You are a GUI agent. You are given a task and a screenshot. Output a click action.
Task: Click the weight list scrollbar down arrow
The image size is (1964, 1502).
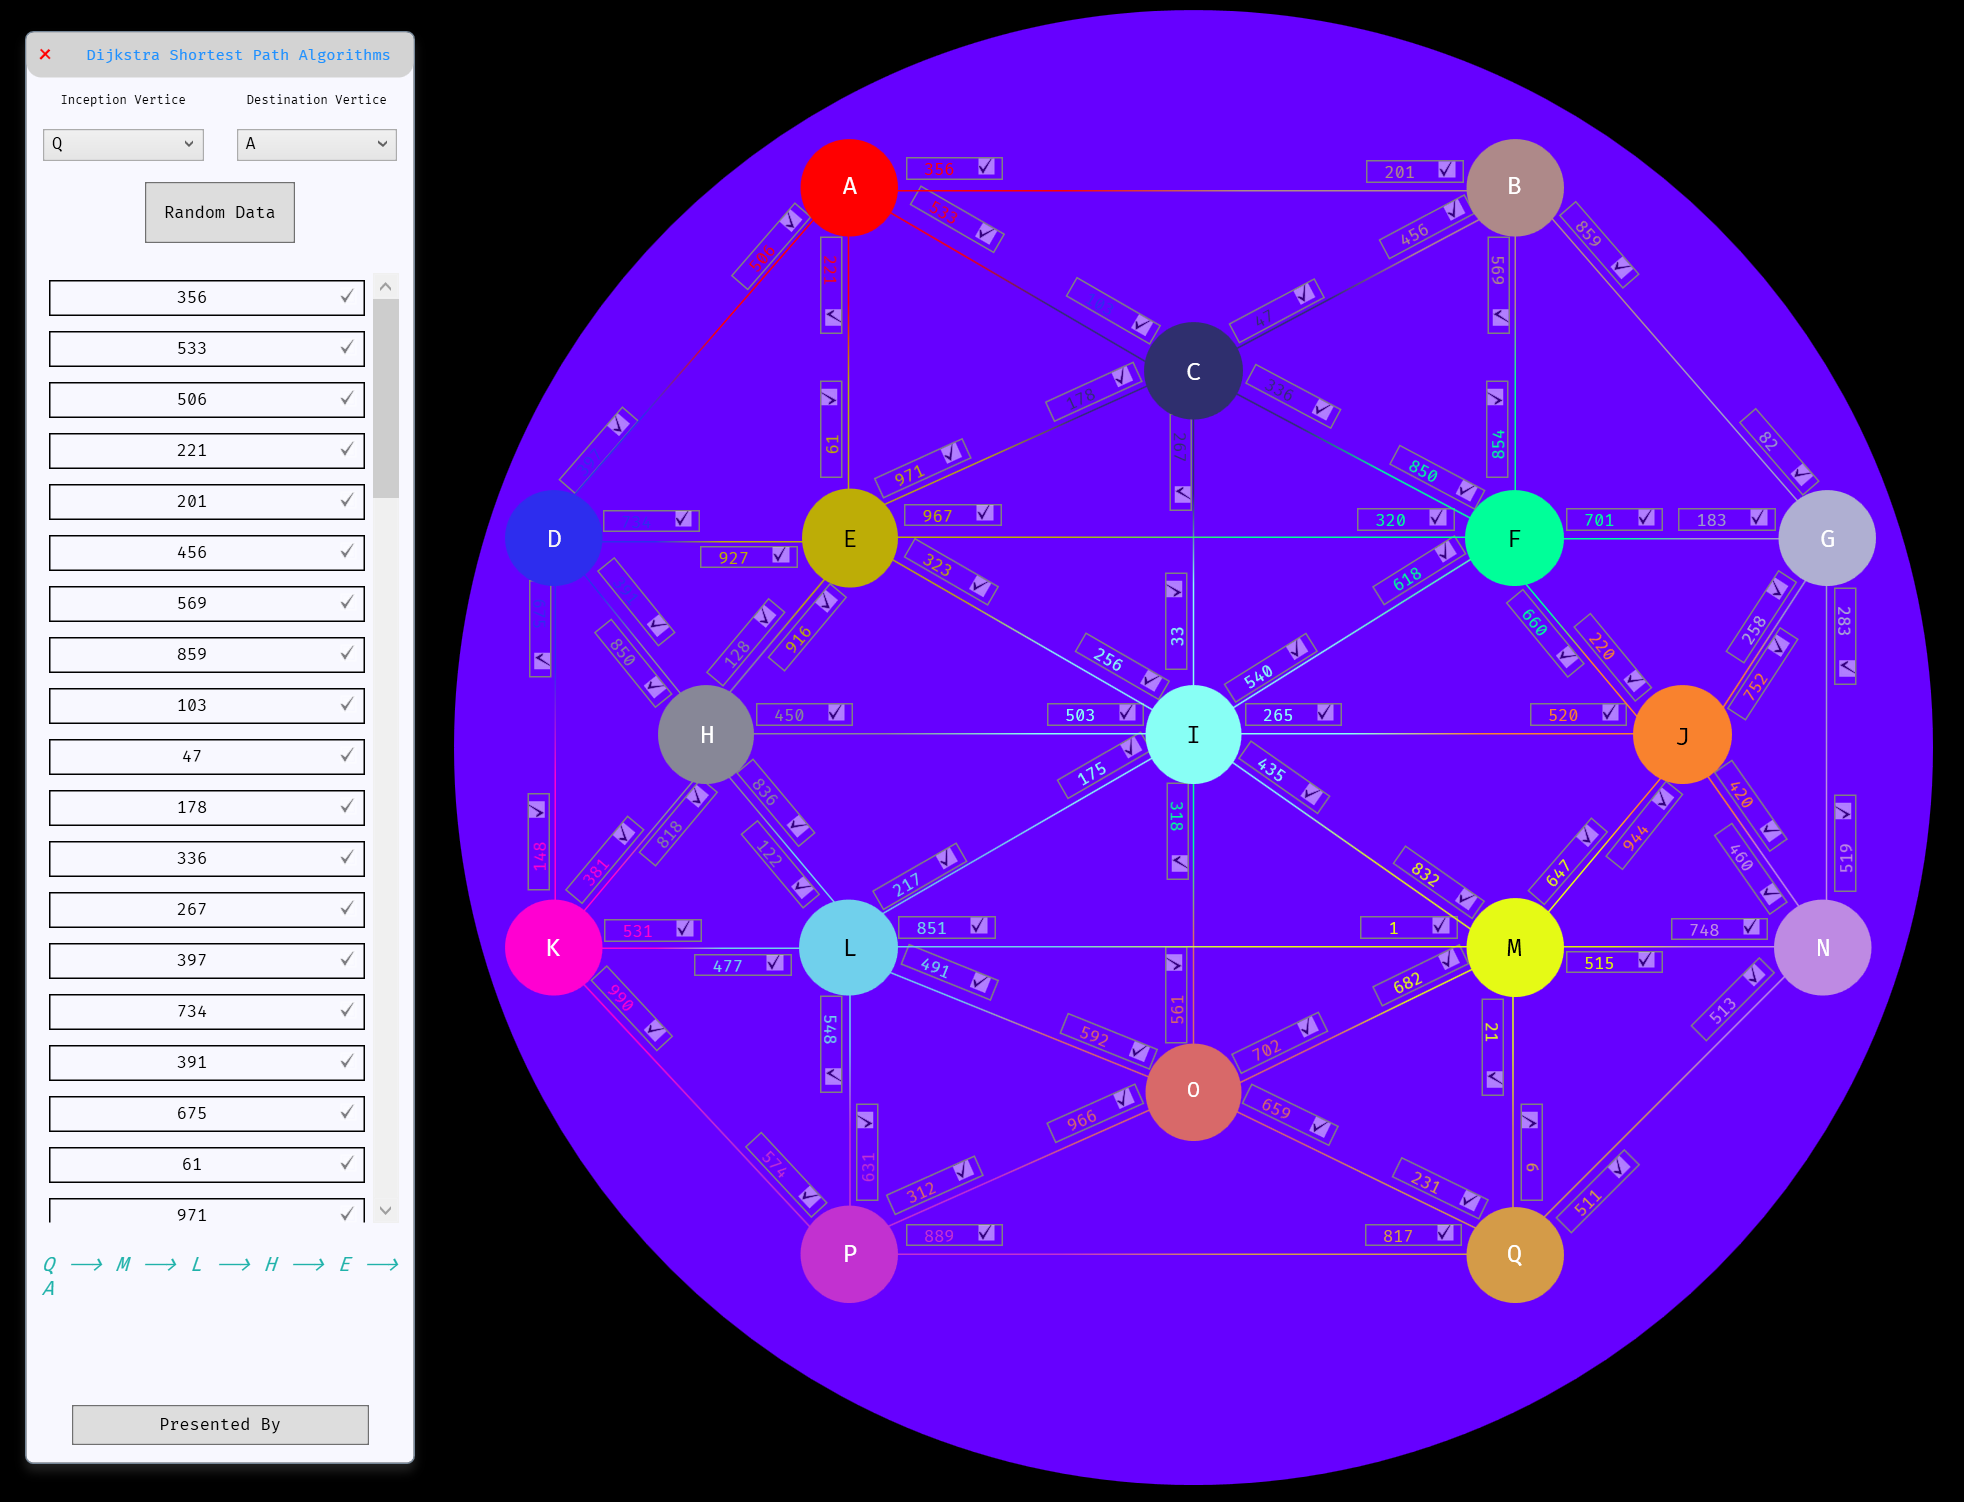(x=386, y=1210)
